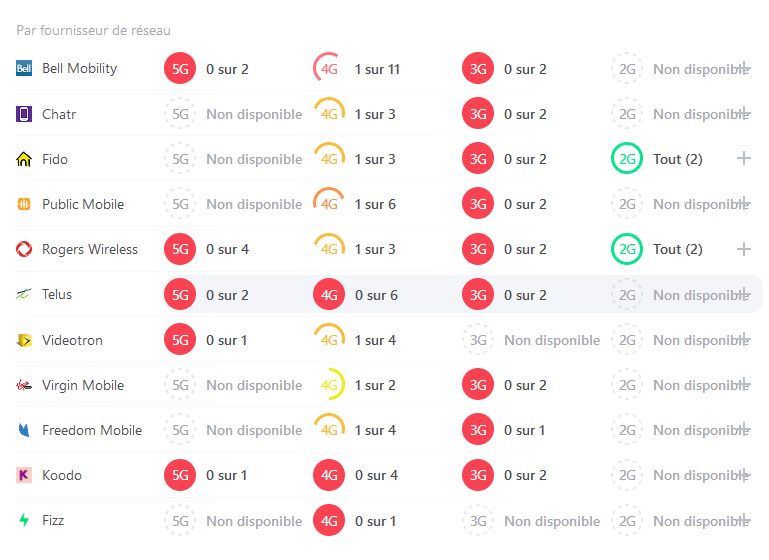Click Bell Mobility "1 sur 11" 4G text

pos(377,69)
